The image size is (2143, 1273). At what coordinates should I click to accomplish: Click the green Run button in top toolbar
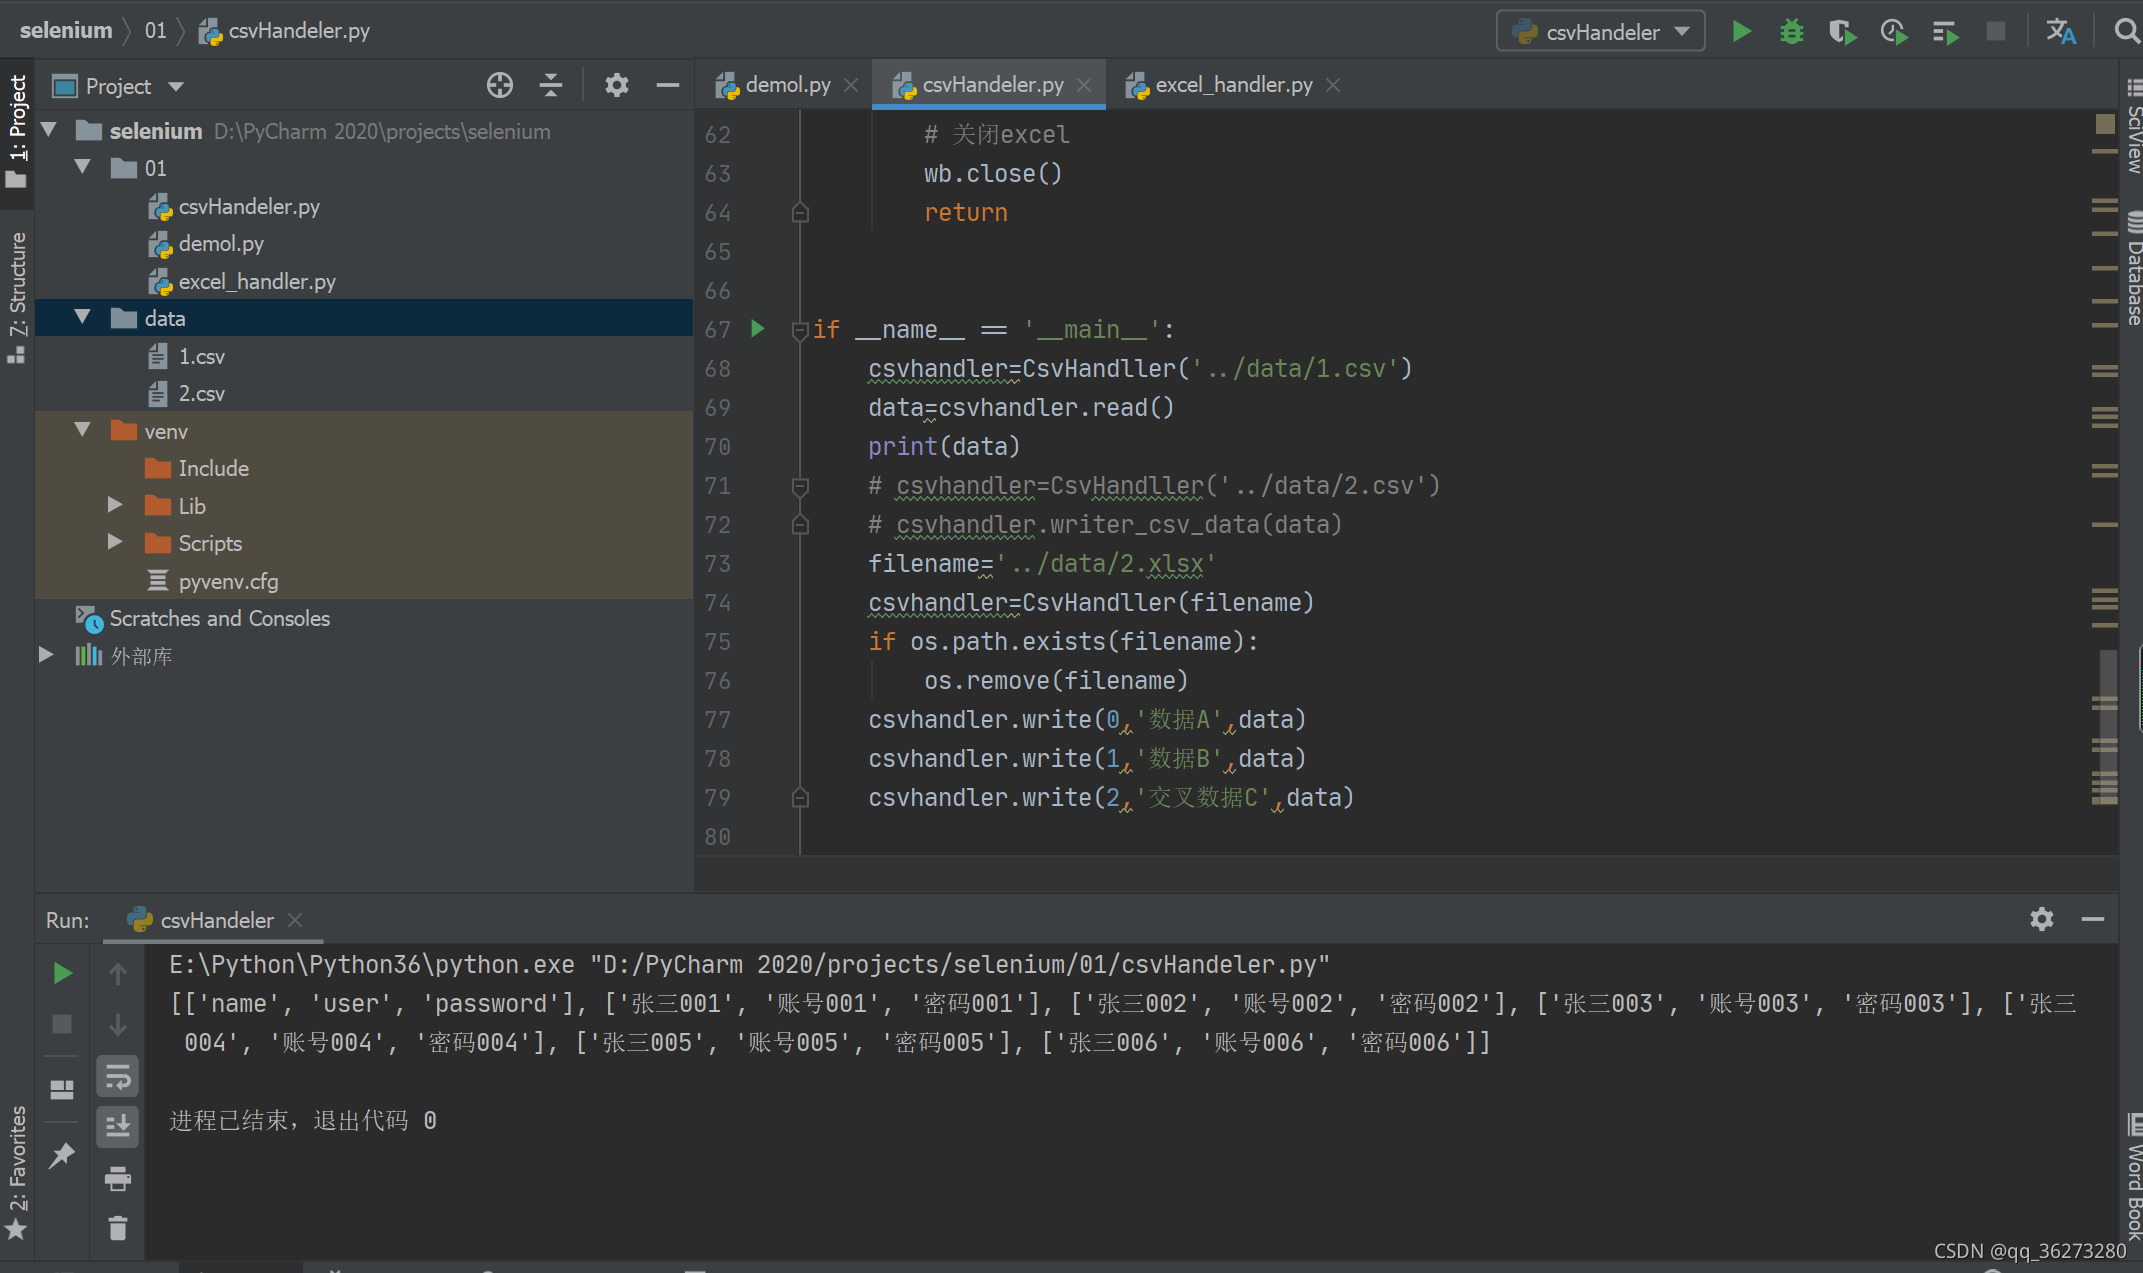(x=1741, y=31)
